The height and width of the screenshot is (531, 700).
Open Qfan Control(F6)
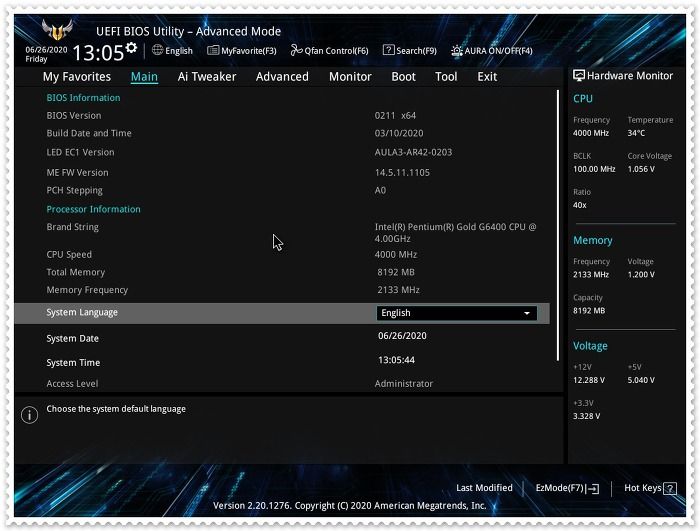(329, 50)
